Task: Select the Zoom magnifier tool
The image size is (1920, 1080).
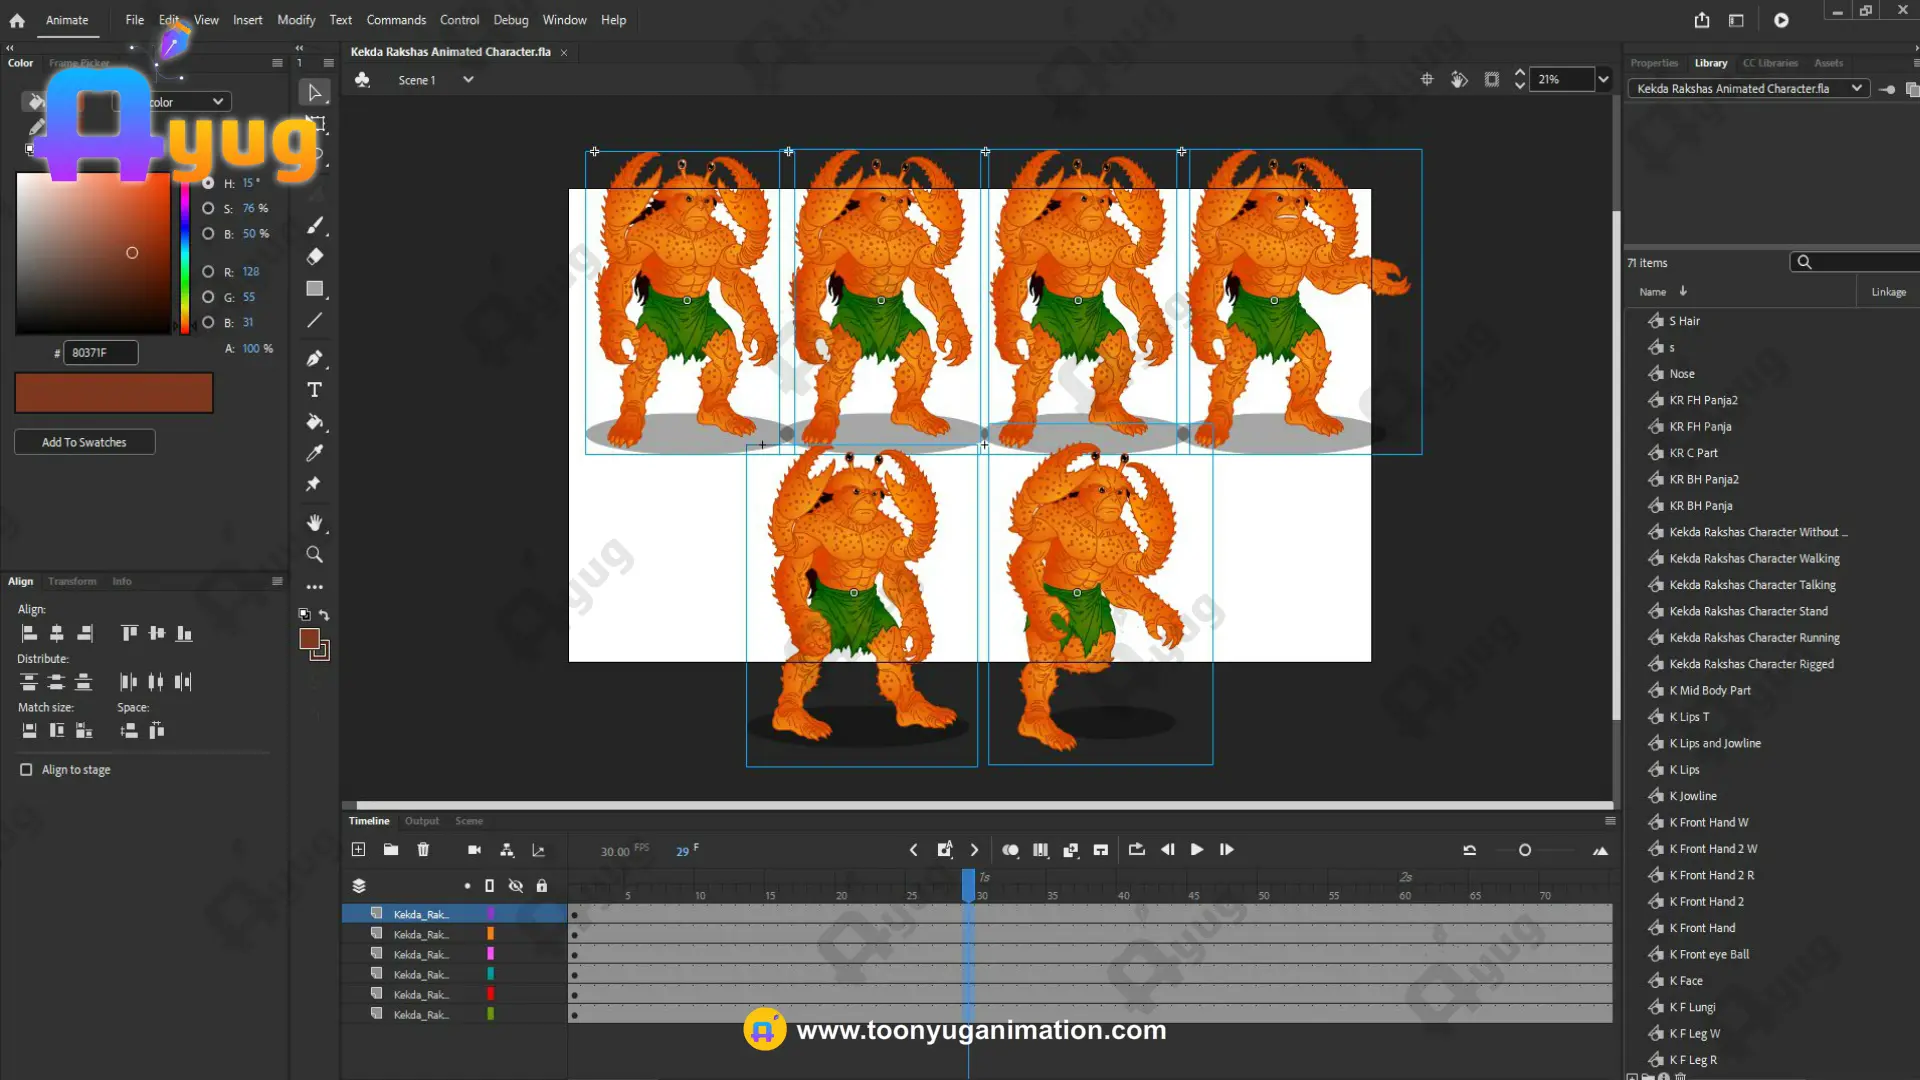Action: pos(314,555)
